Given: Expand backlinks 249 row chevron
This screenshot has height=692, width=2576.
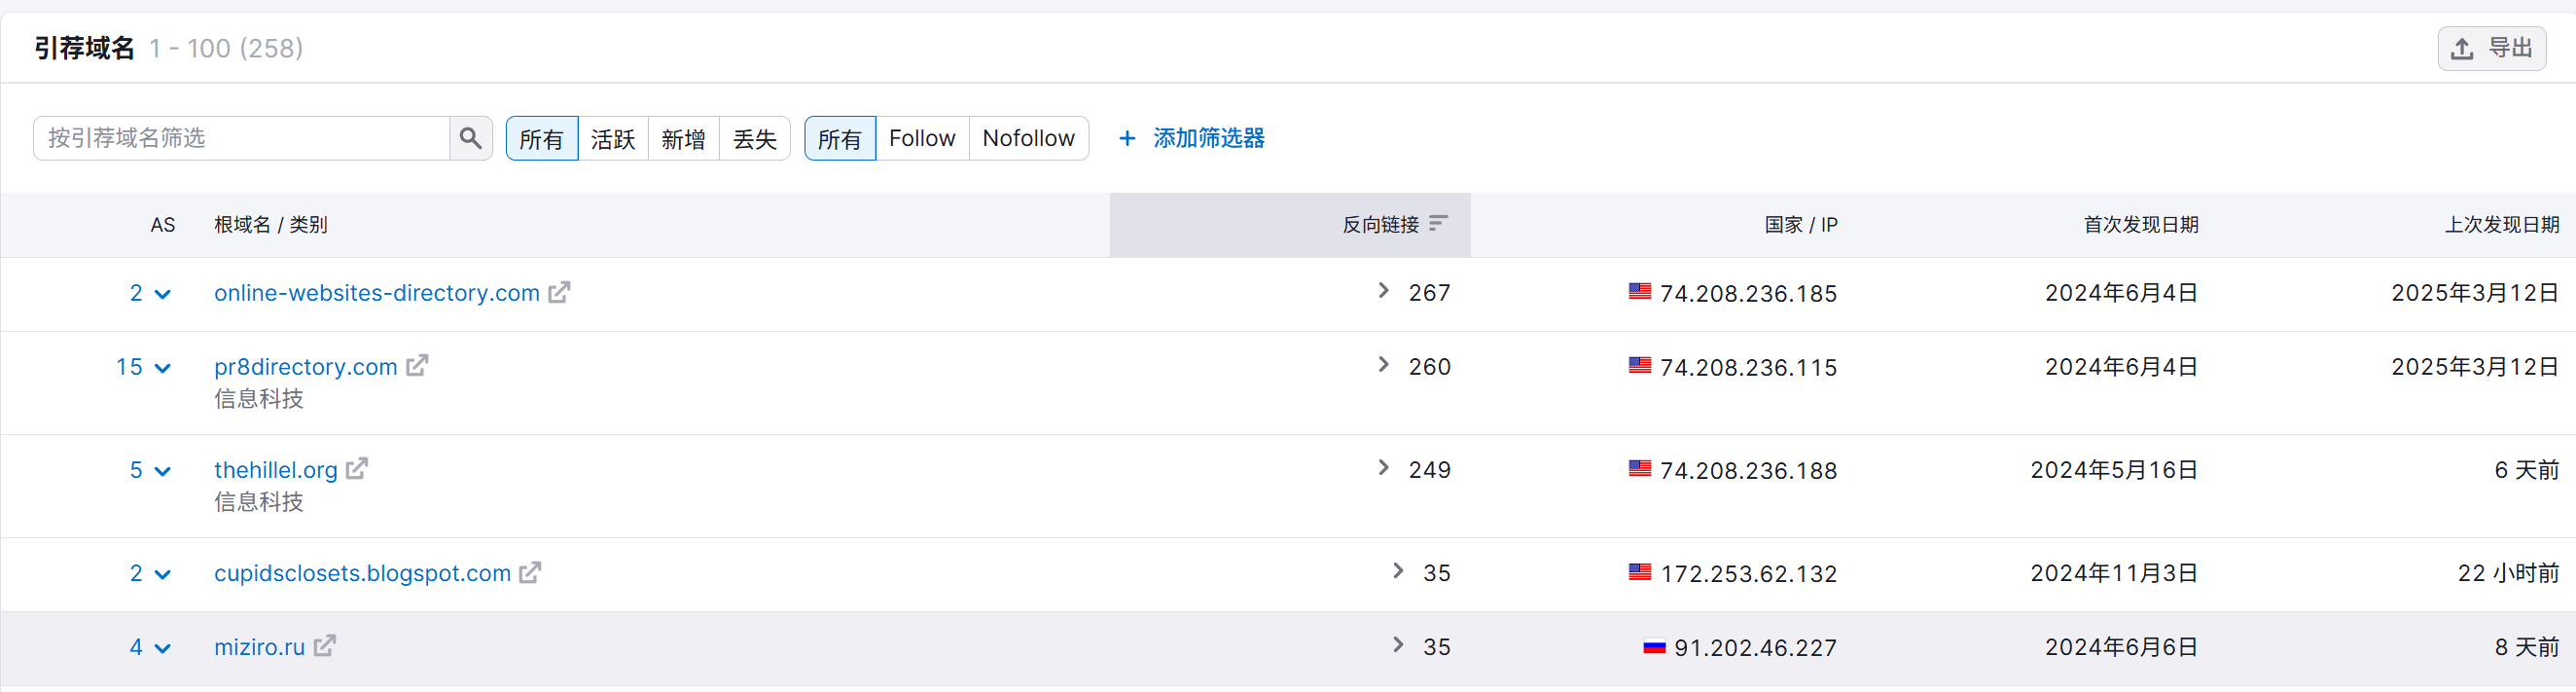Looking at the screenshot, I should 1383,468.
